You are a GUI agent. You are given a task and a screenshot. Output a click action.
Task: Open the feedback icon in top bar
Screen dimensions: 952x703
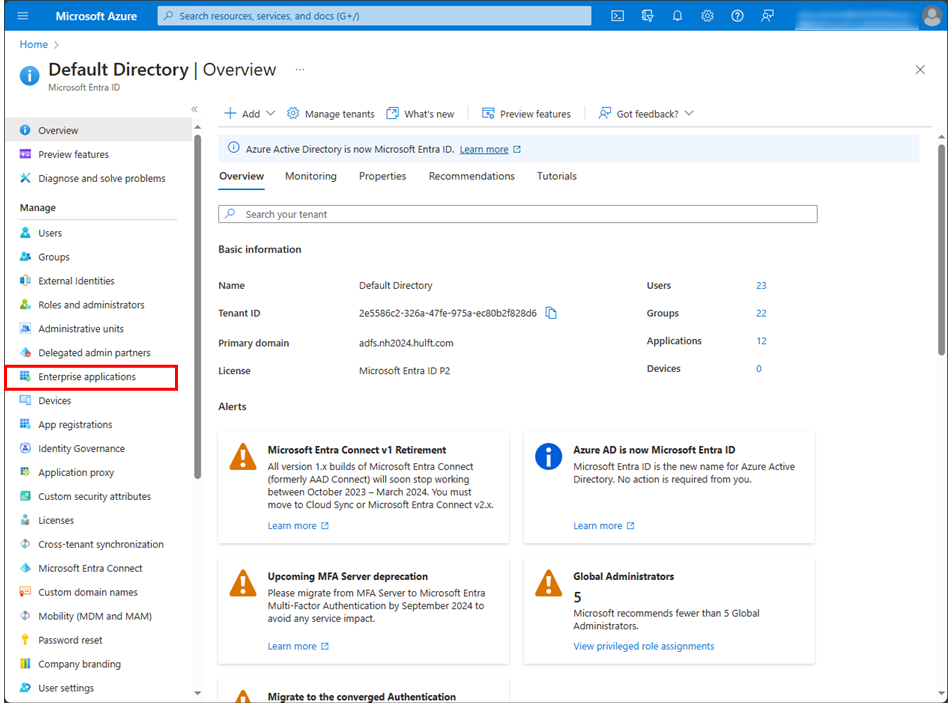pyautogui.click(x=767, y=16)
